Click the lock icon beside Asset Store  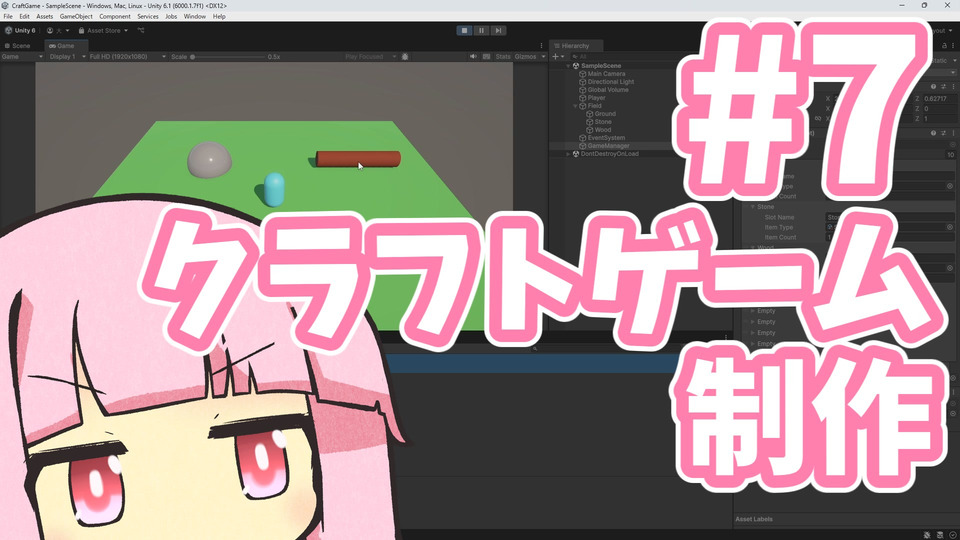click(x=81, y=30)
